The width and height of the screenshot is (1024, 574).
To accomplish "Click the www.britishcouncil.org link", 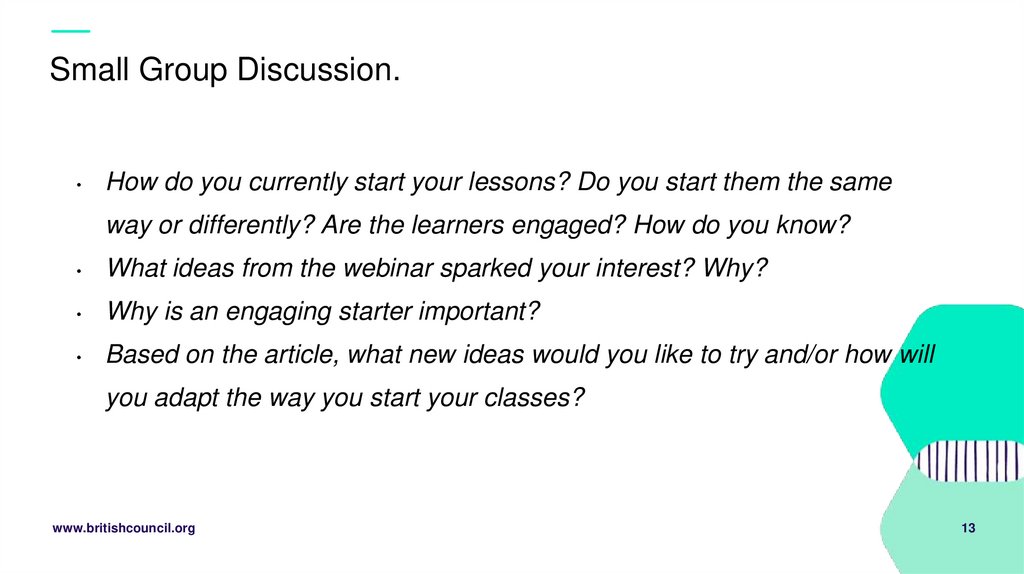I will (x=123, y=528).
